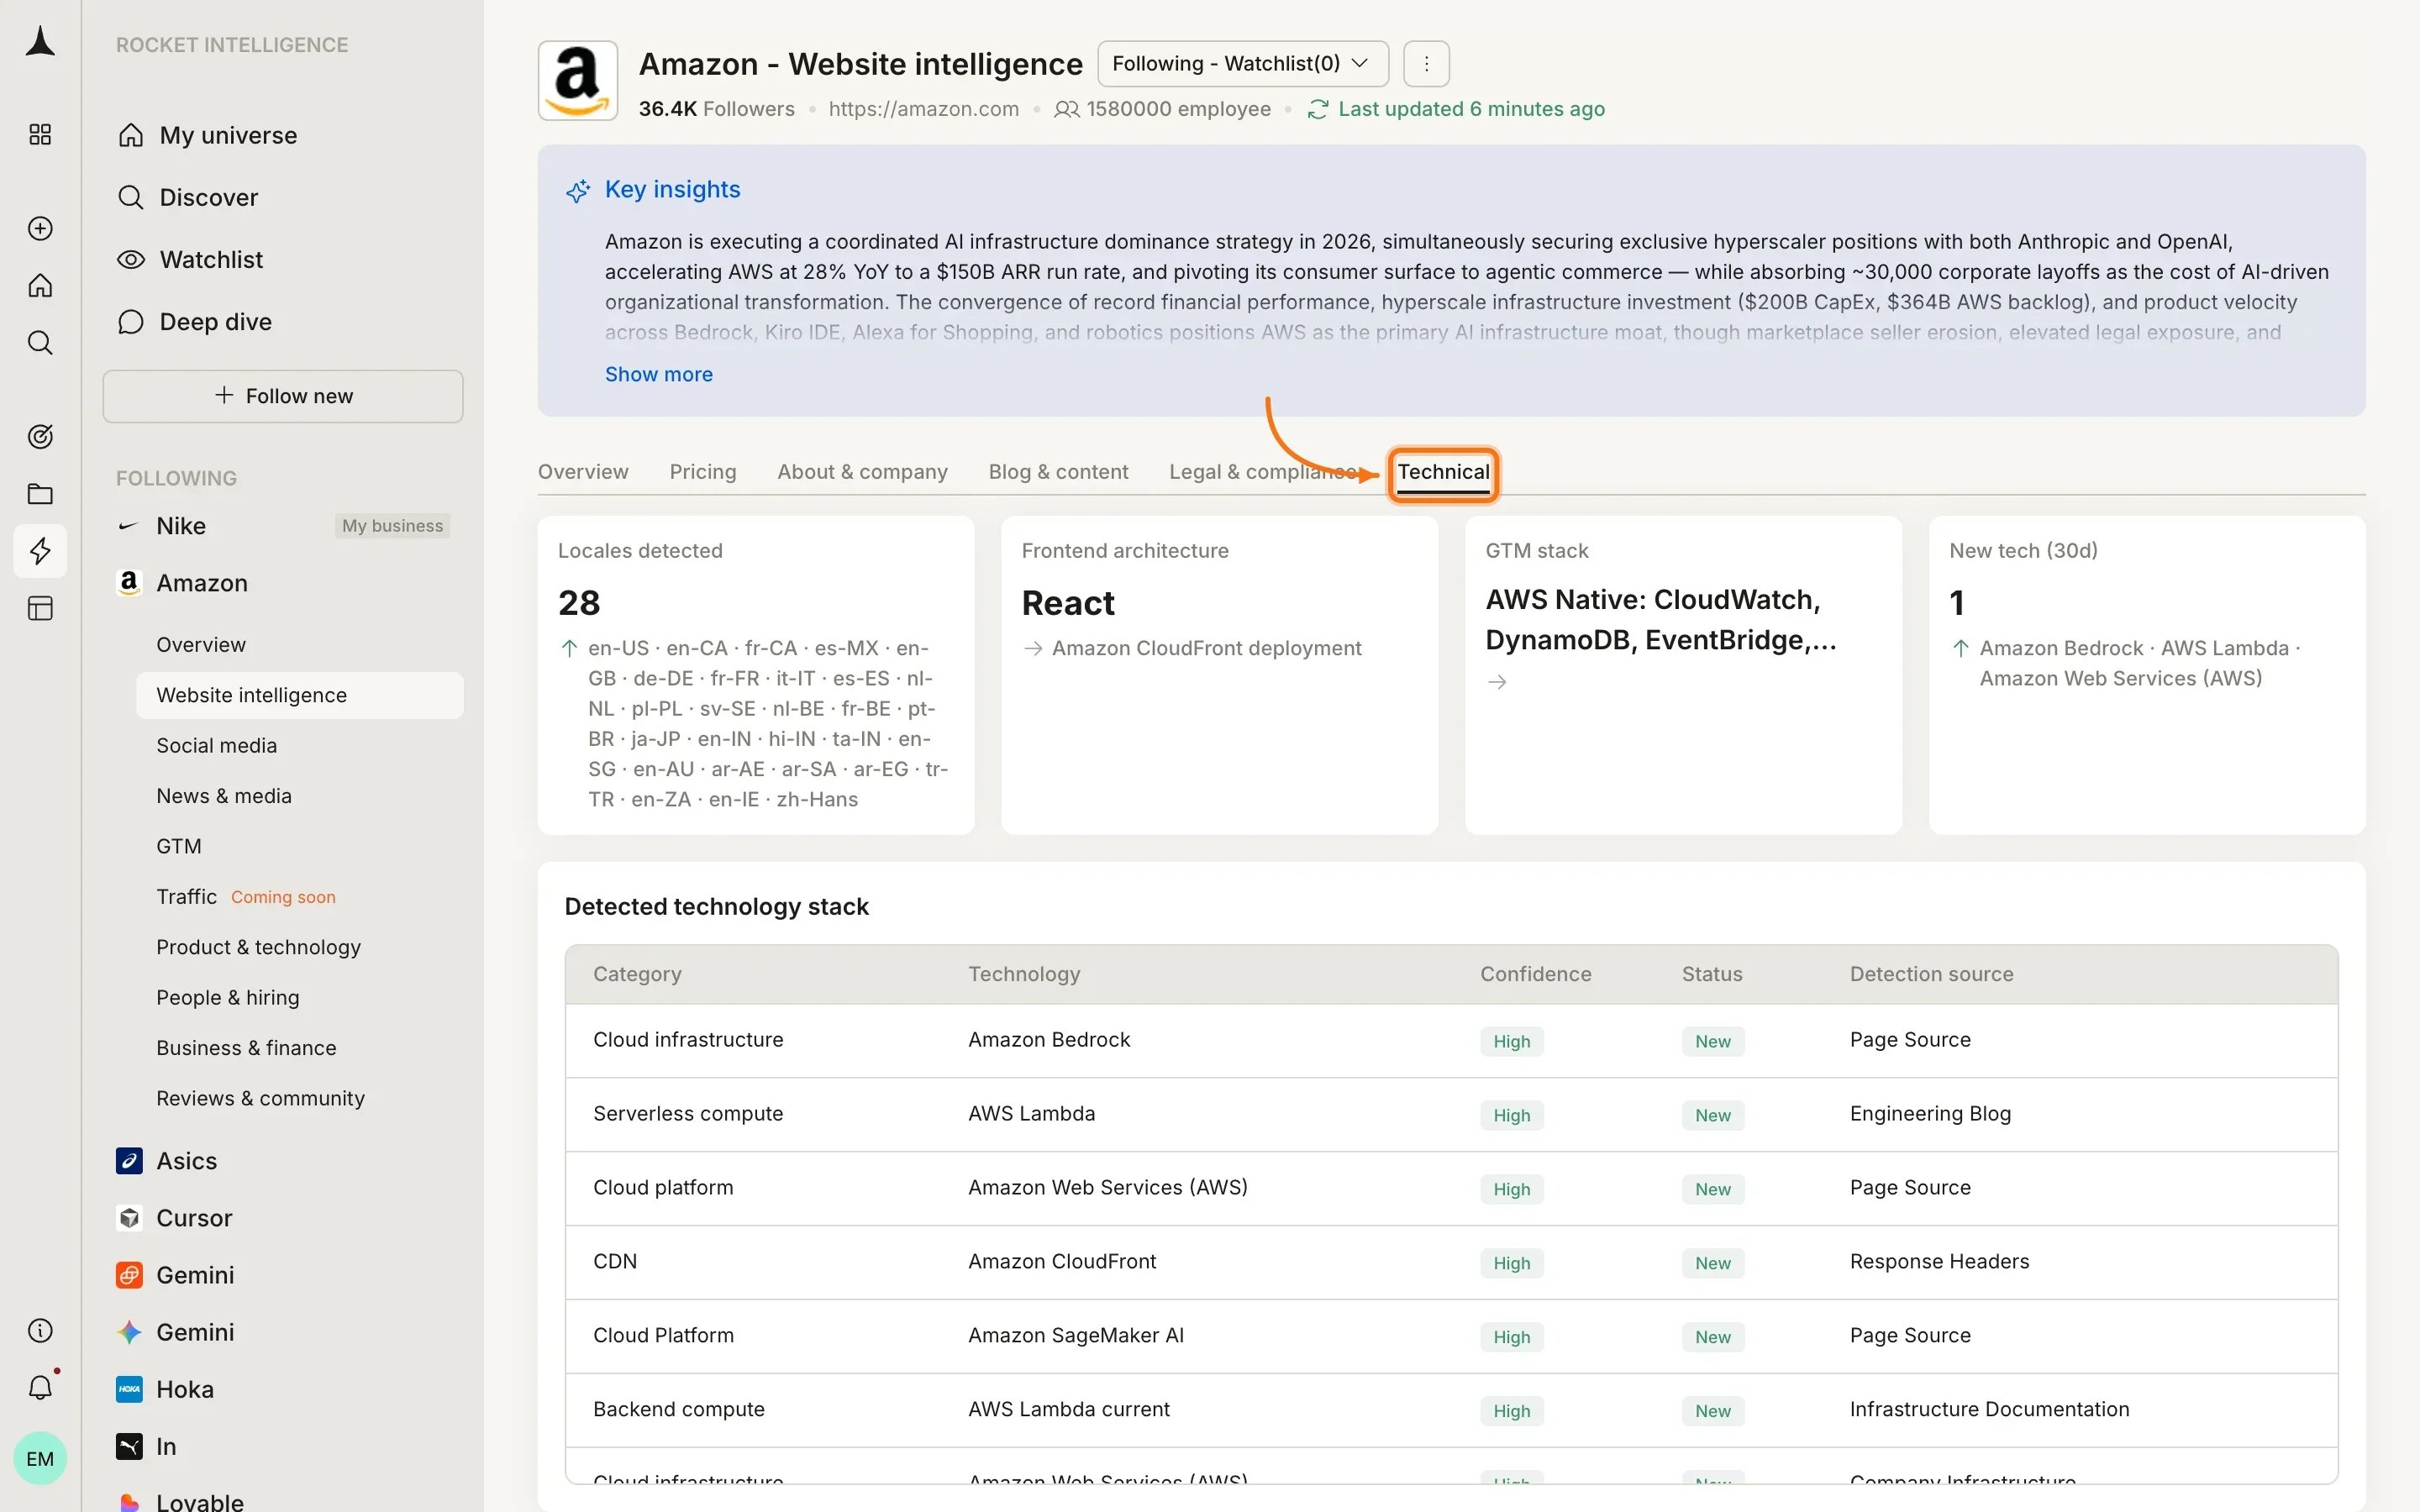Click the plus circle icon in the left rail
Viewport: 2420px width, 1512px height.
40,228
